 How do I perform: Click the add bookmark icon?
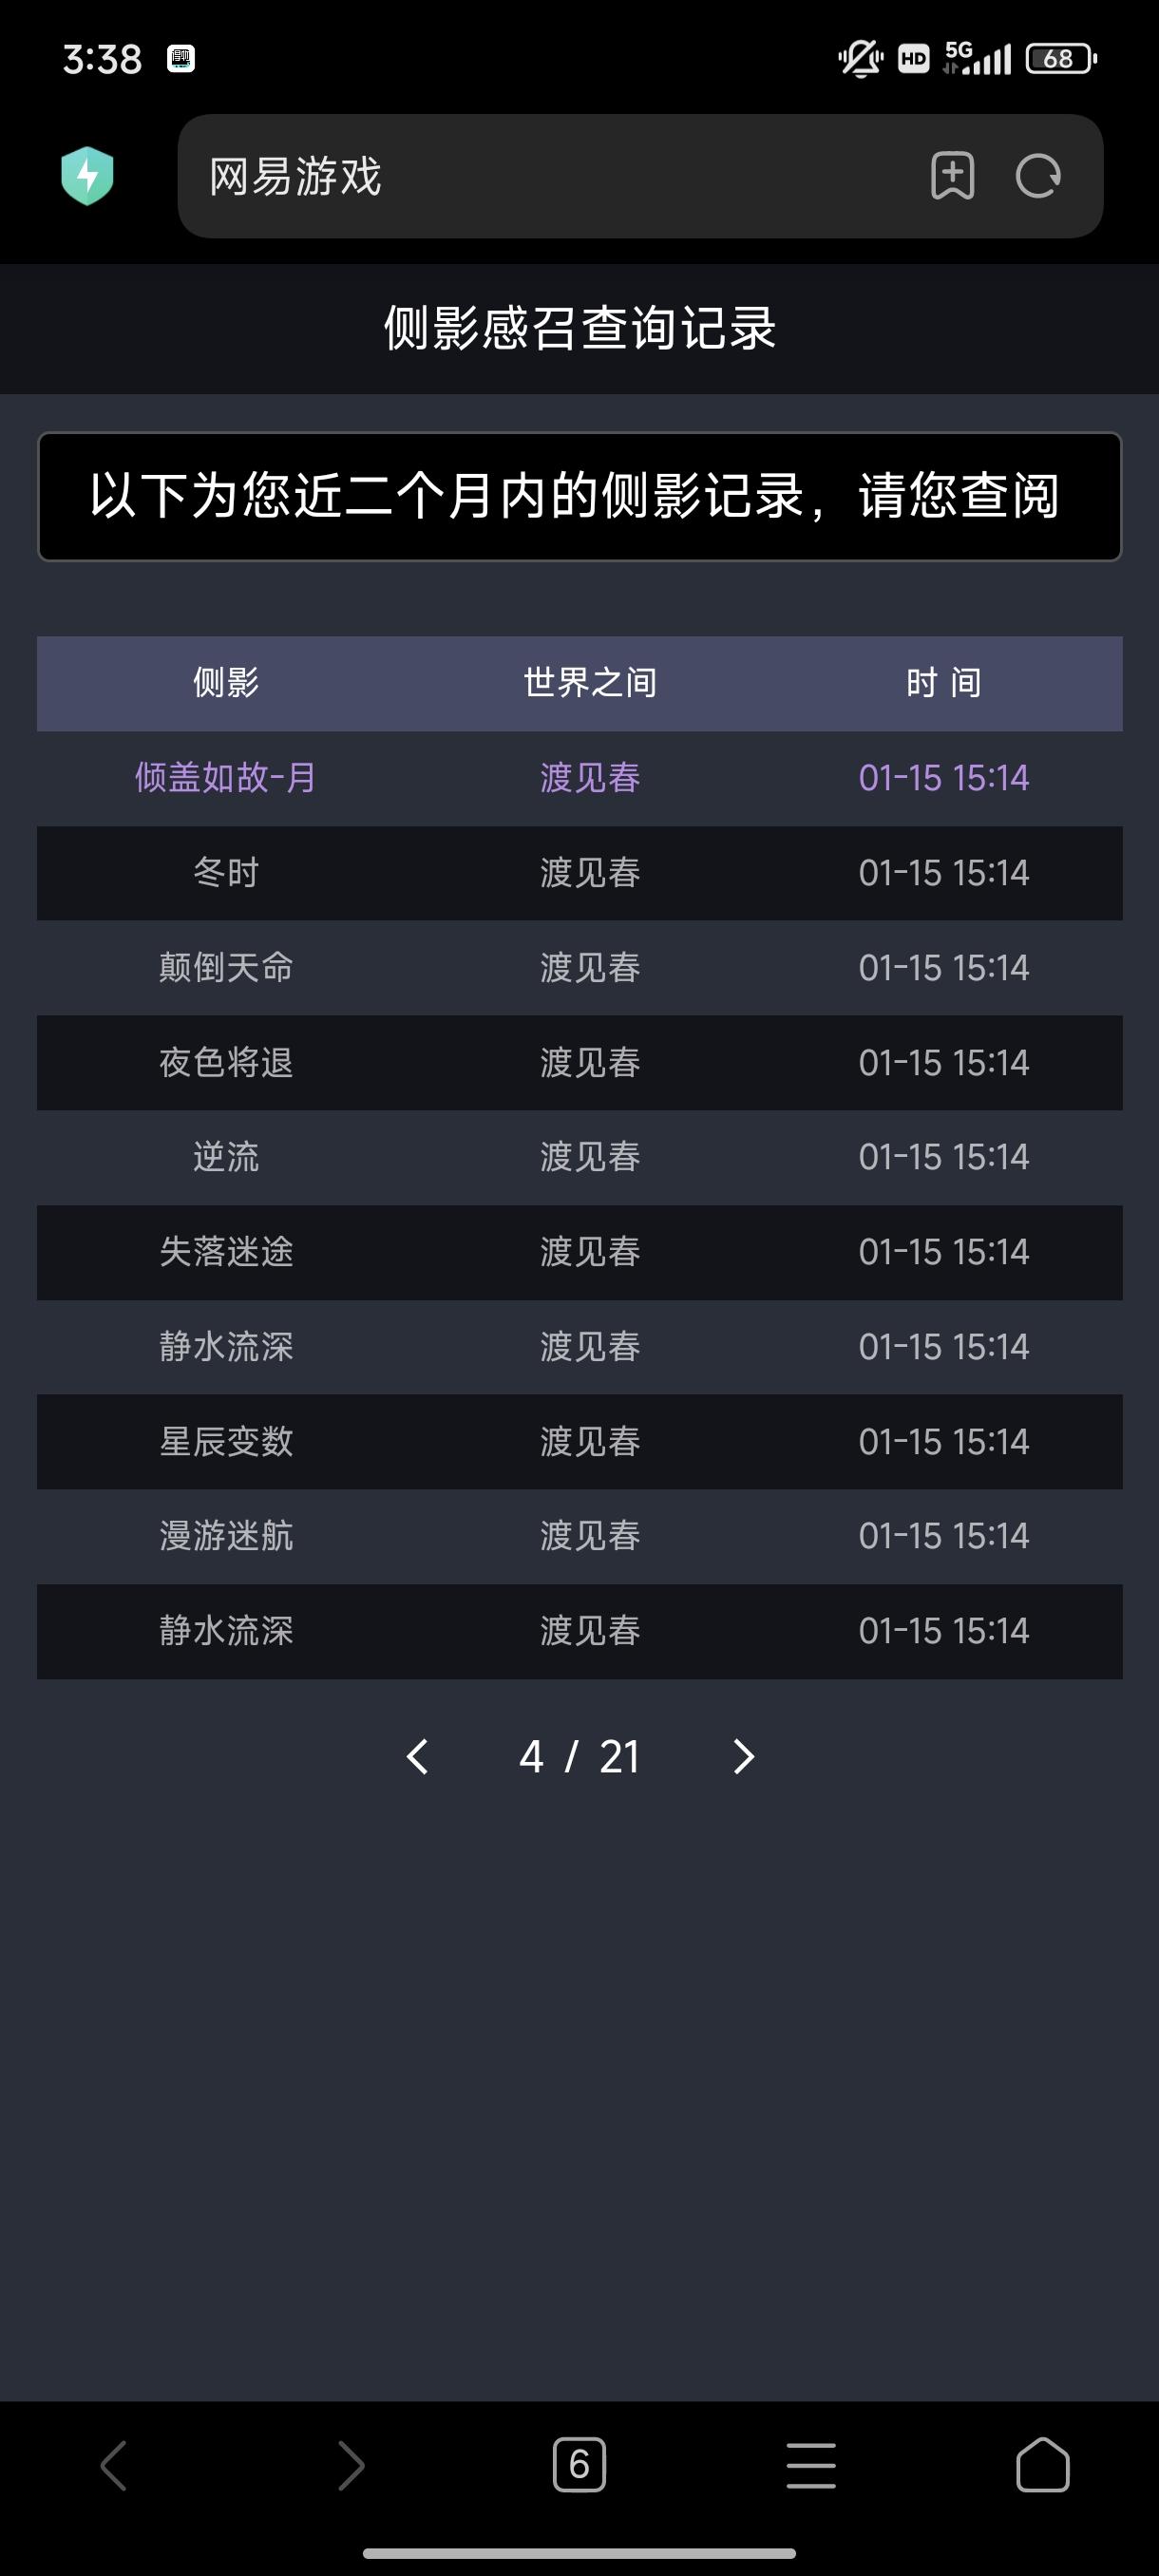[952, 176]
